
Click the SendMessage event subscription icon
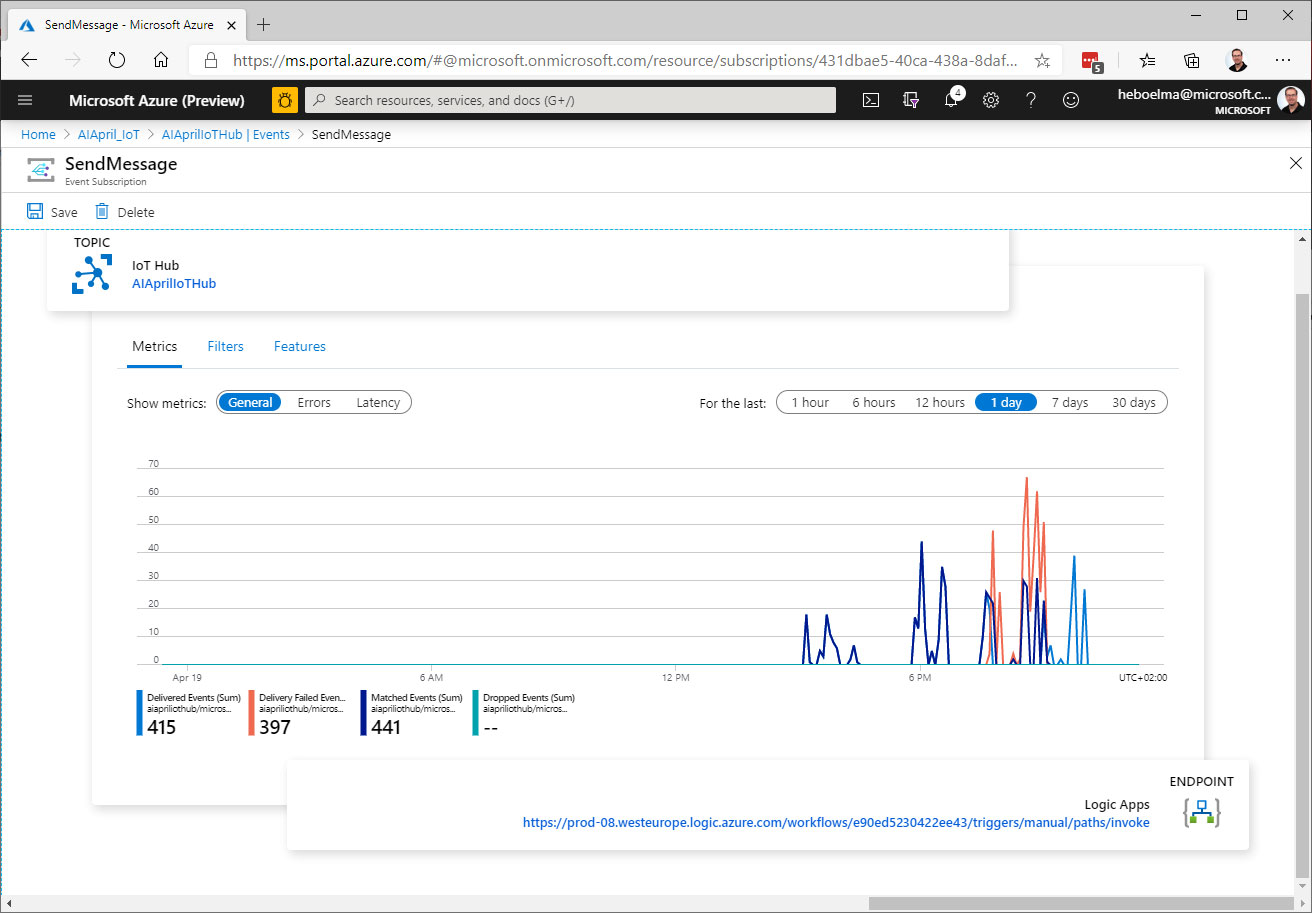pos(40,170)
